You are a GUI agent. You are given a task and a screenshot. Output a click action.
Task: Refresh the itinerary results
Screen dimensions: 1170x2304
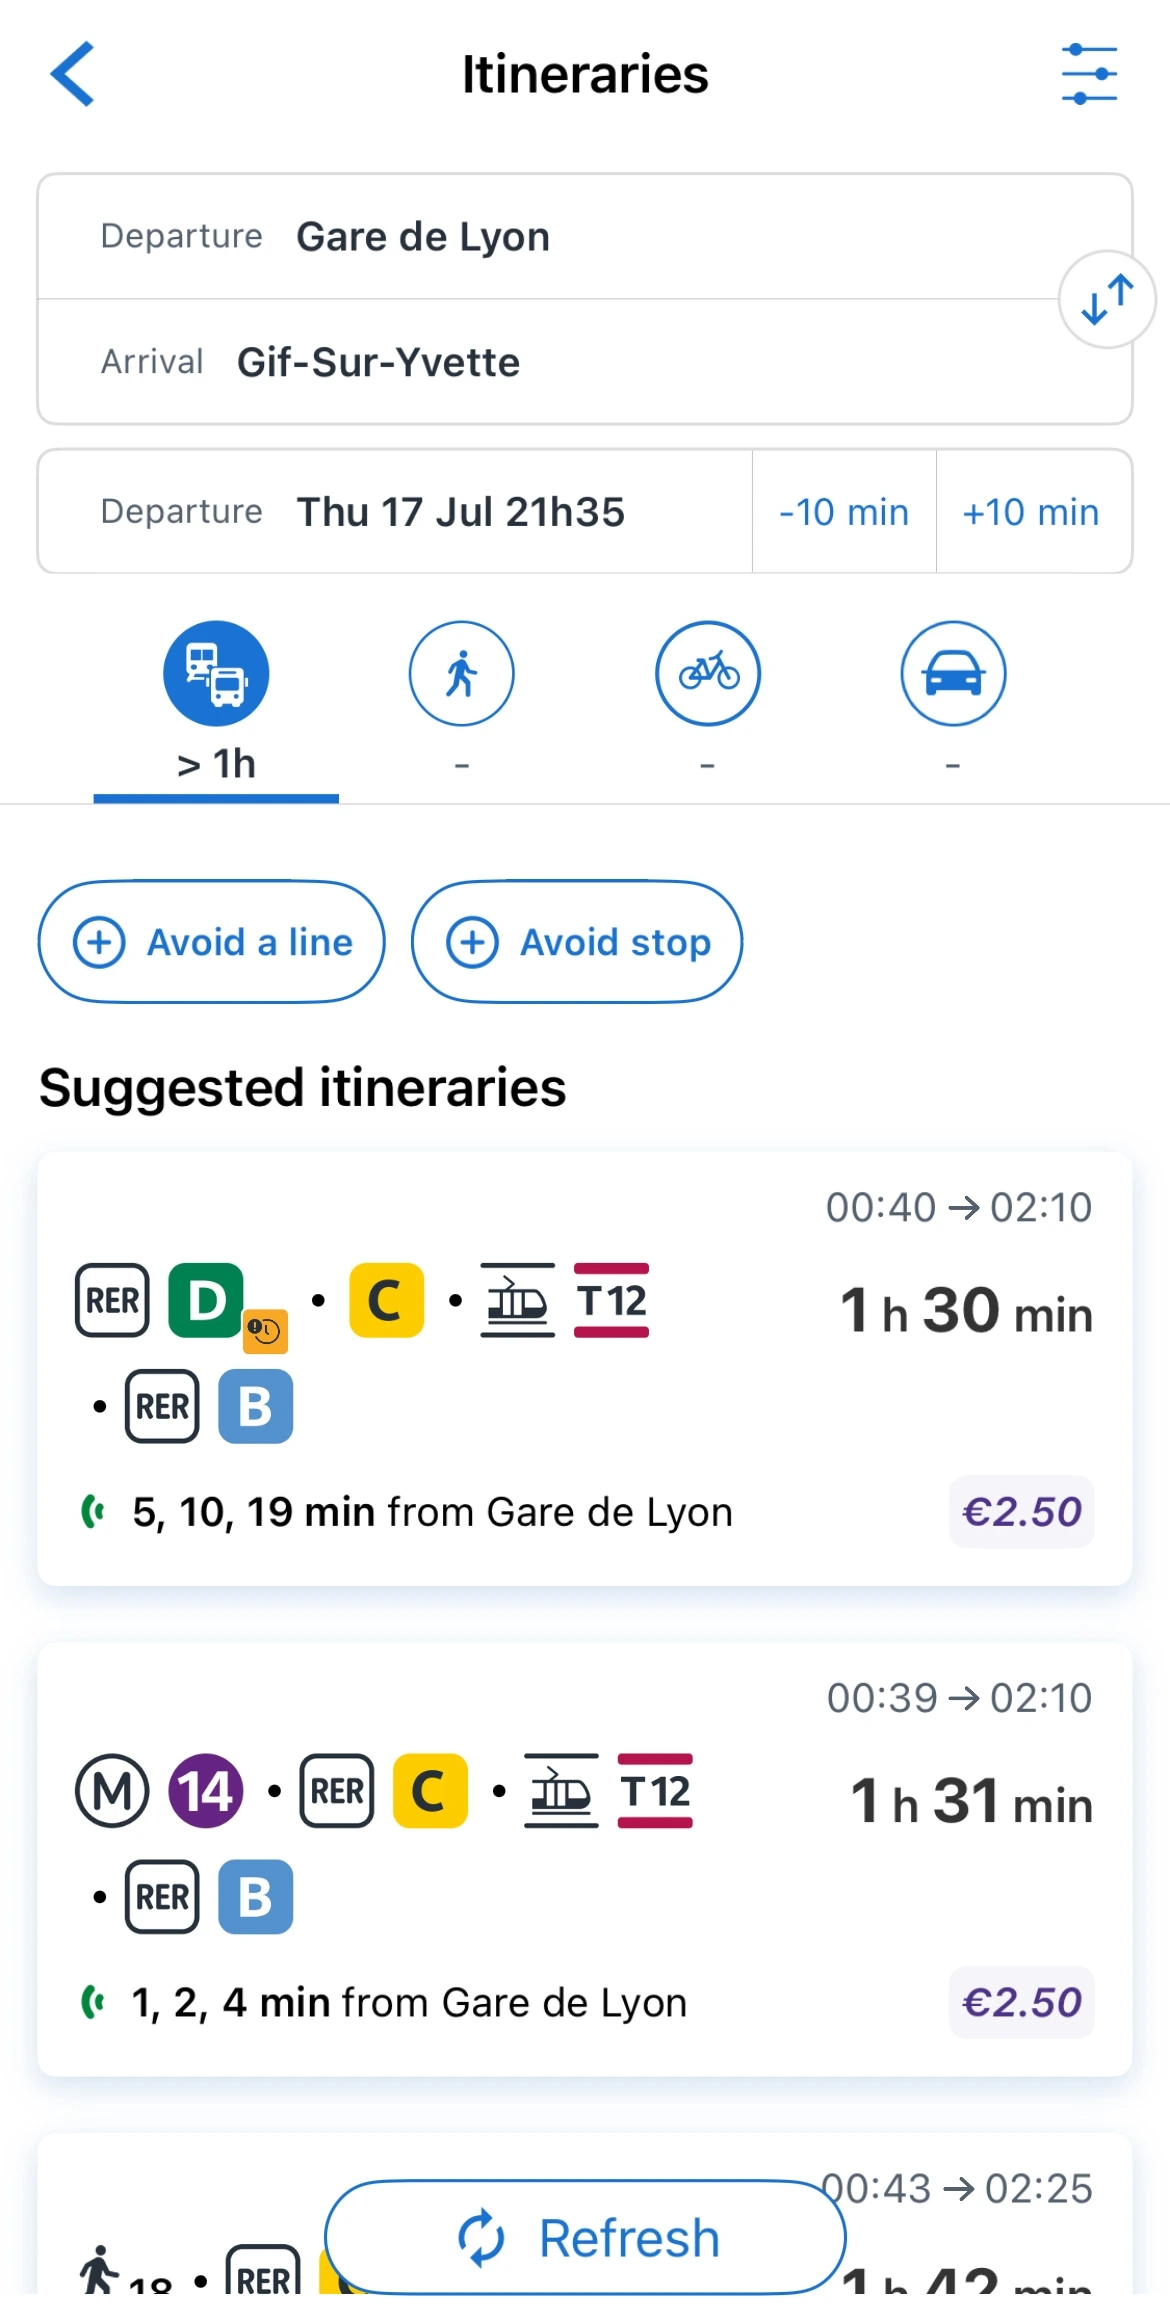pyautogui.click(x=585, y=2237)
